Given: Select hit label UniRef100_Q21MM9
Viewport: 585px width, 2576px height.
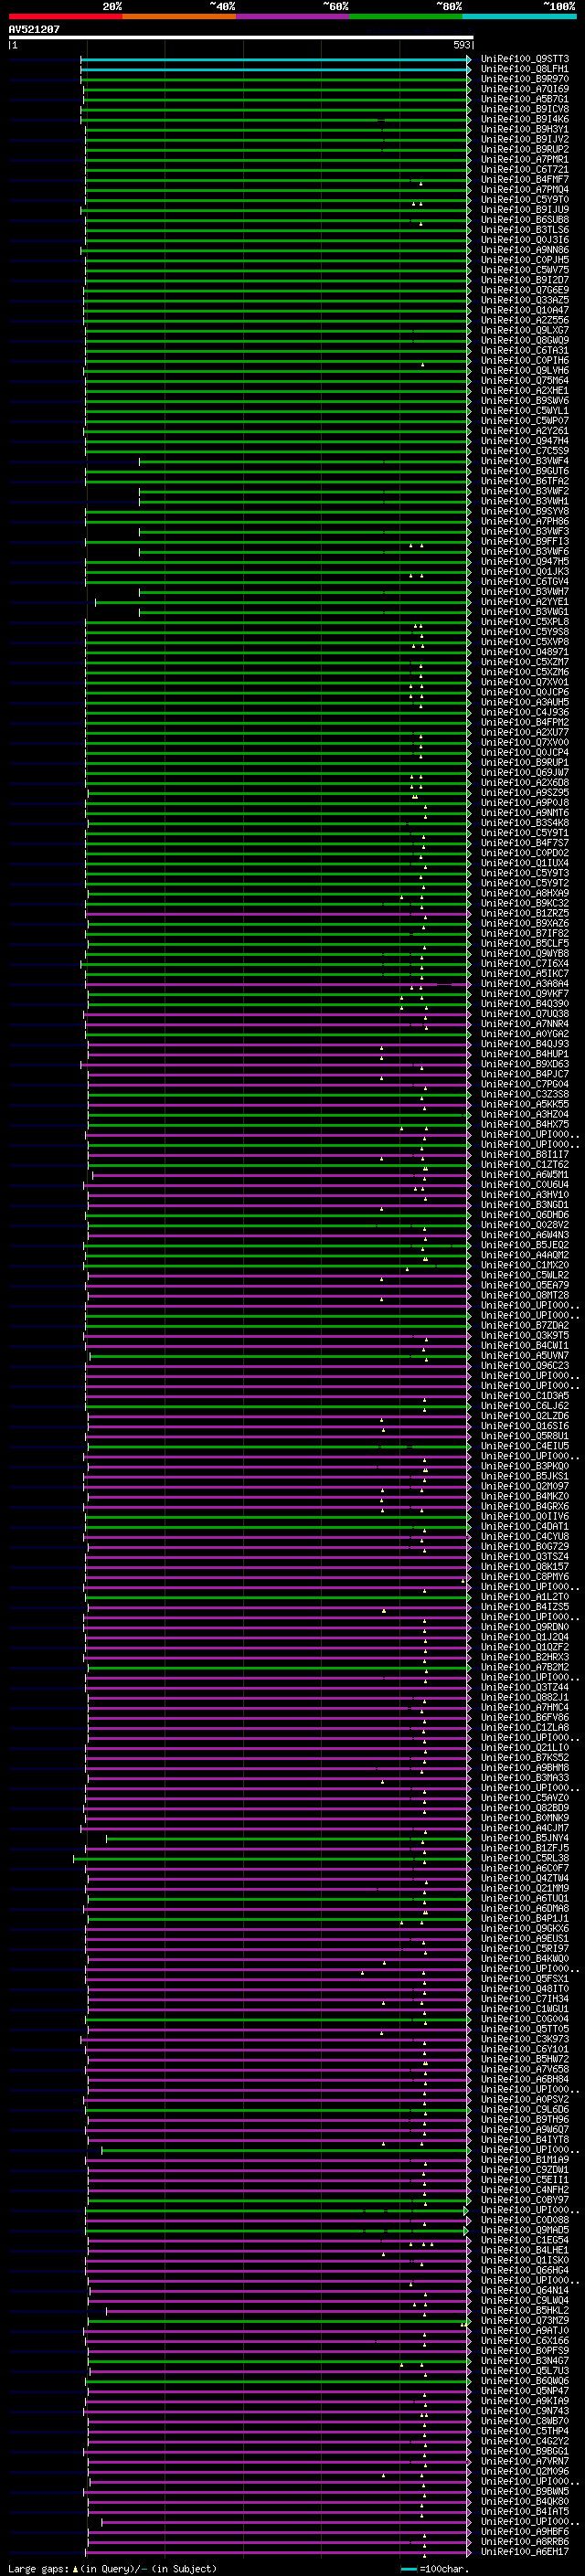Looking at the screenshot, I should click(525, 1888).
